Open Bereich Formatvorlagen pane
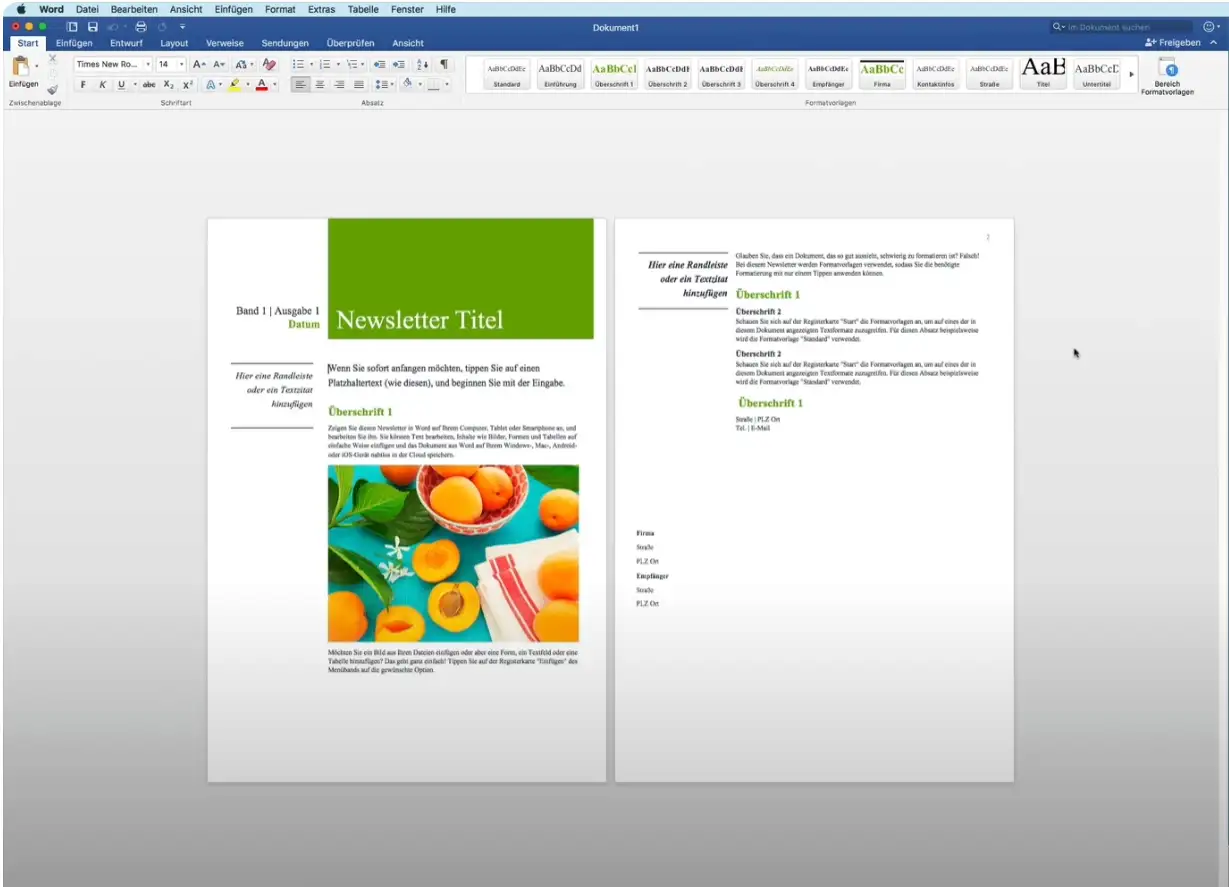 click(x=1167, y=76)
